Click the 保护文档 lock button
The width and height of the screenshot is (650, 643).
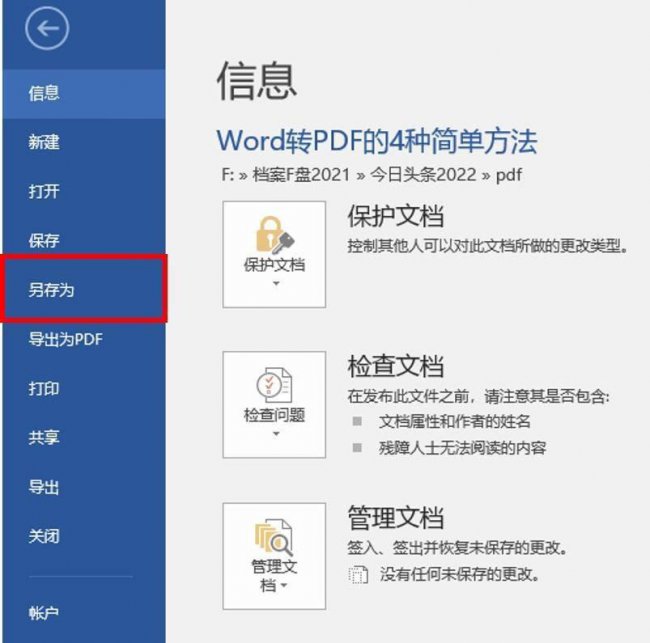(274, 255)
